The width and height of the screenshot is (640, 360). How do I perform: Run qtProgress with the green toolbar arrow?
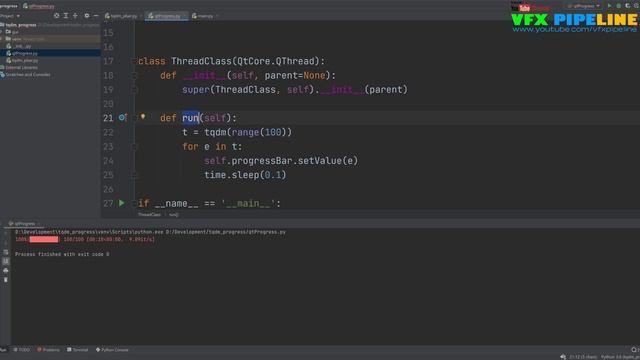pos(609,6)
